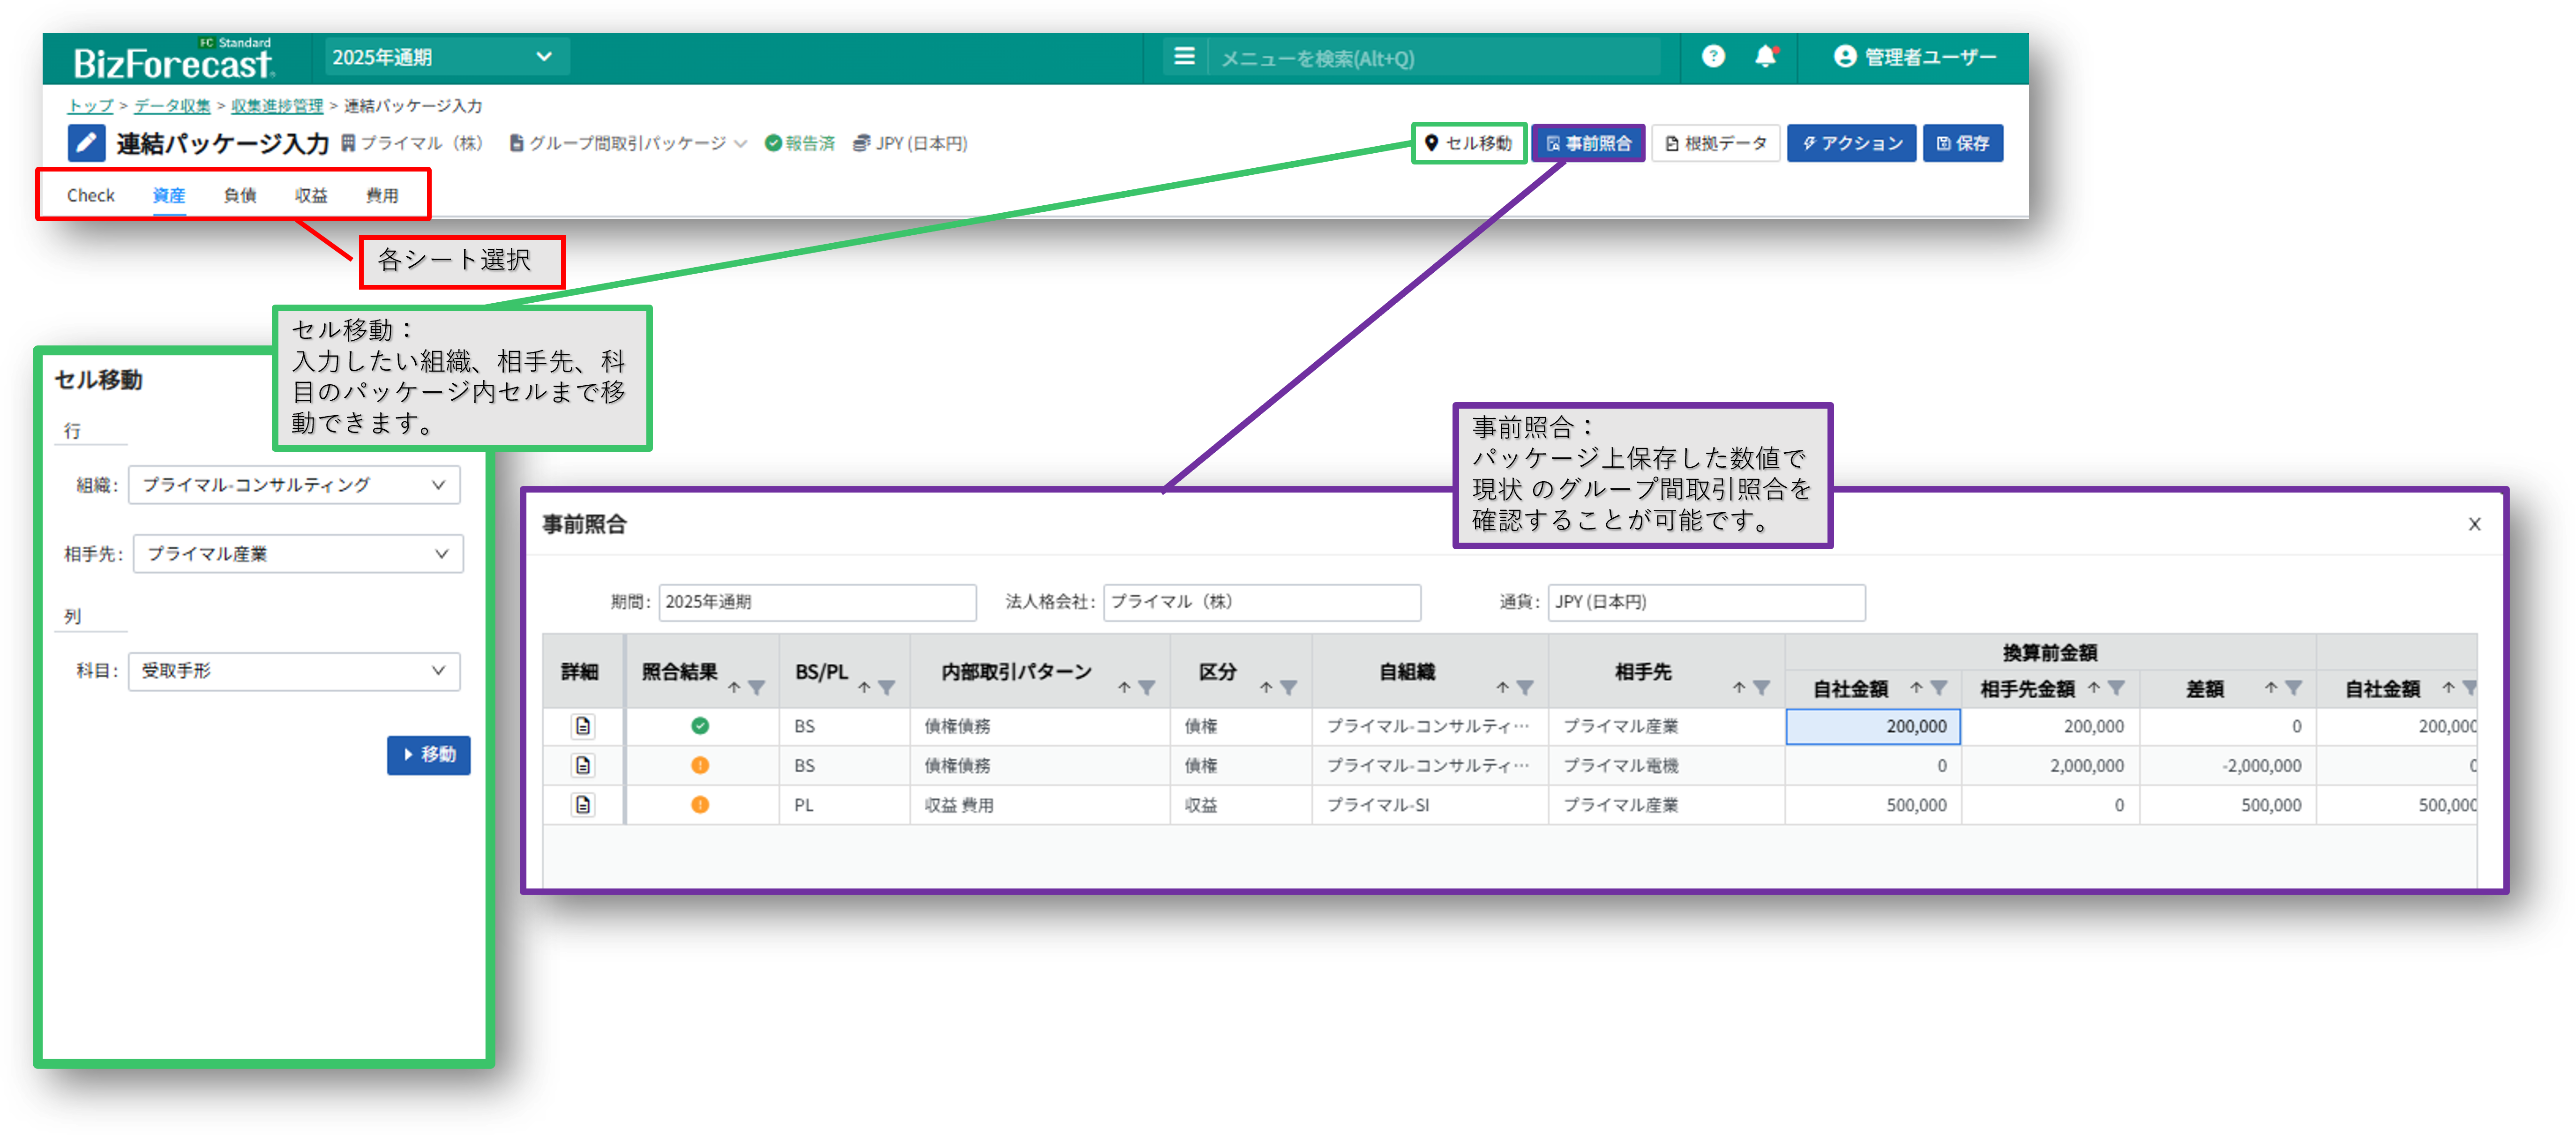Open detail document icon in first row
Screen dimensions: 2576x1135
pos(583,726)
